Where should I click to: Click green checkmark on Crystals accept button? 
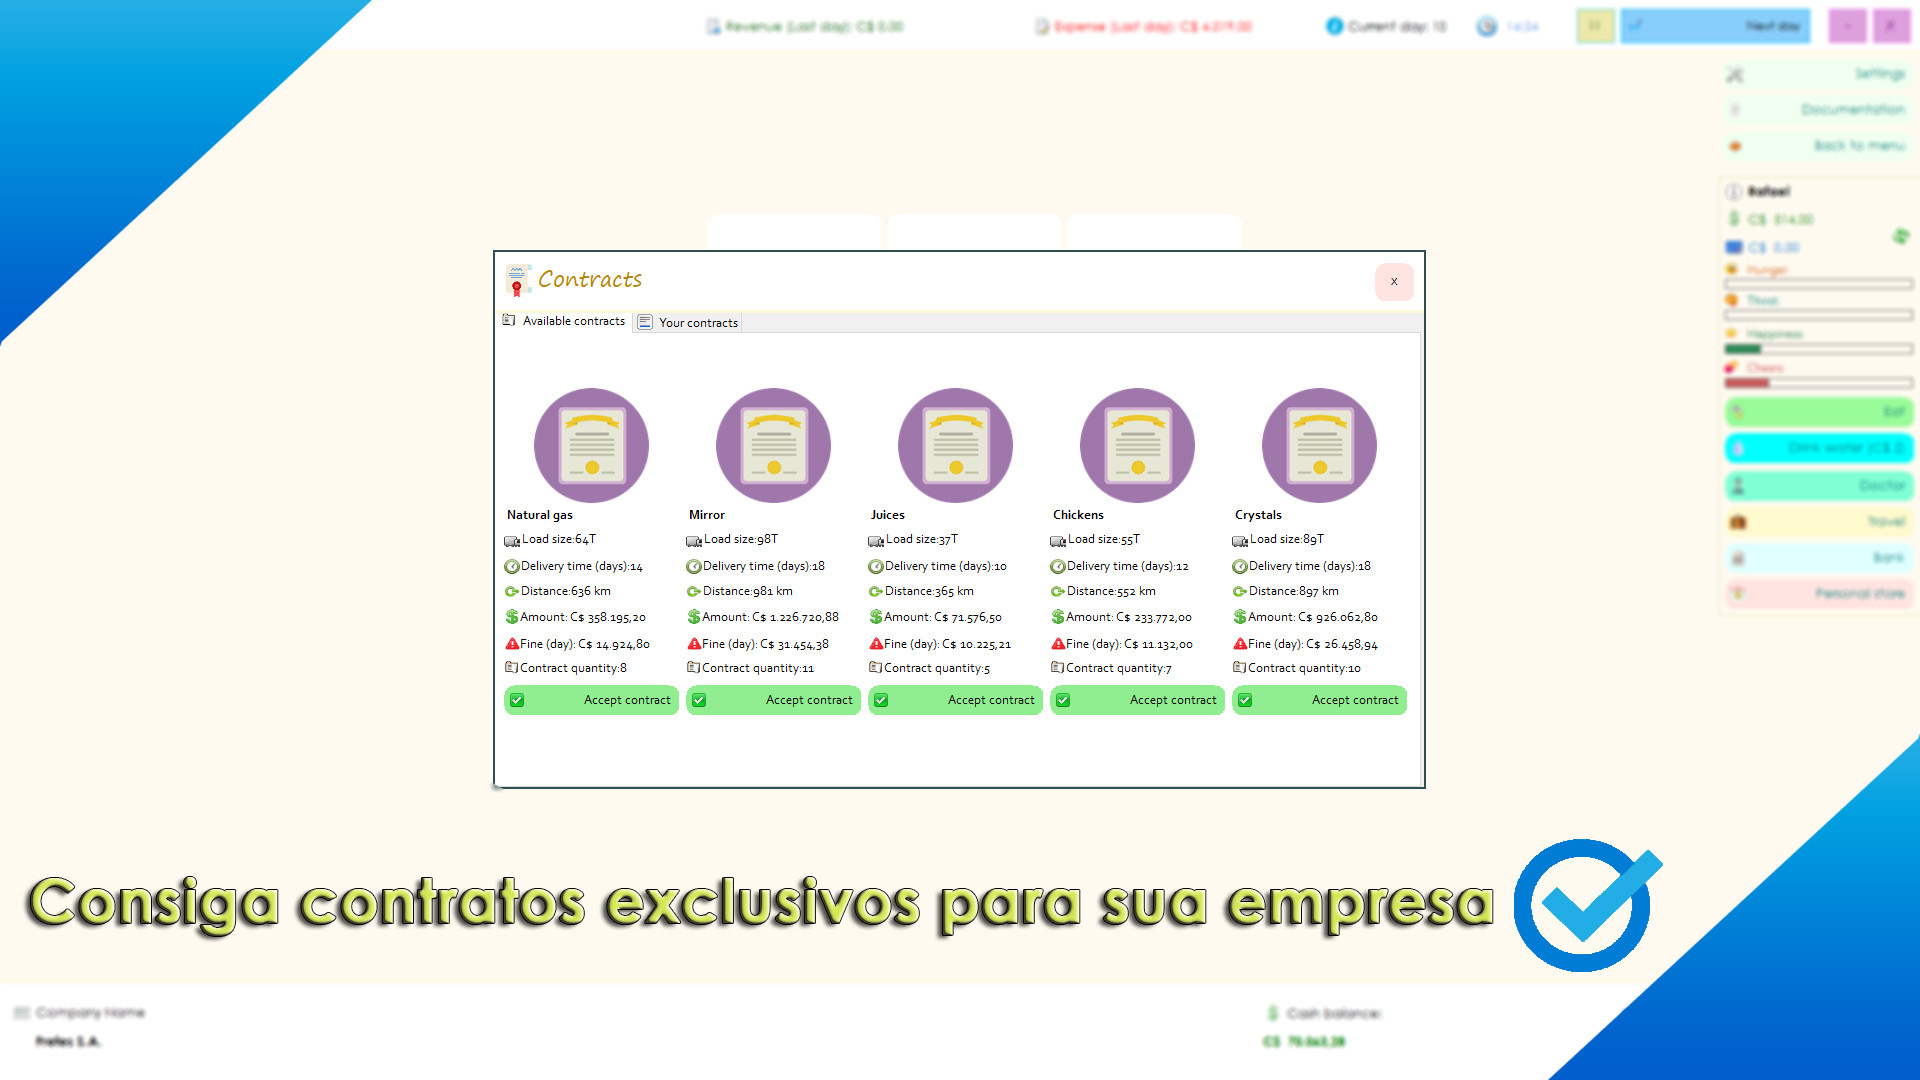tap(1245, 700)
